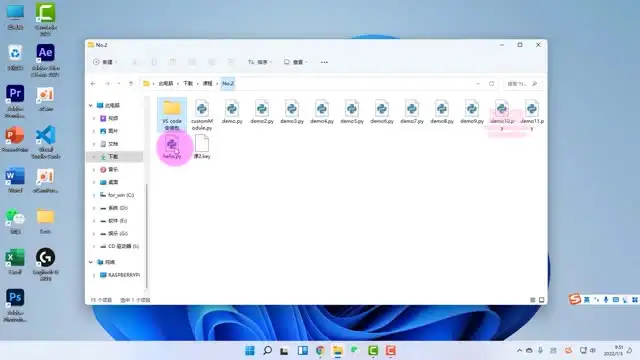Click the Rename icon in toolbar
The image size is (640, 360).
(192, 62)
